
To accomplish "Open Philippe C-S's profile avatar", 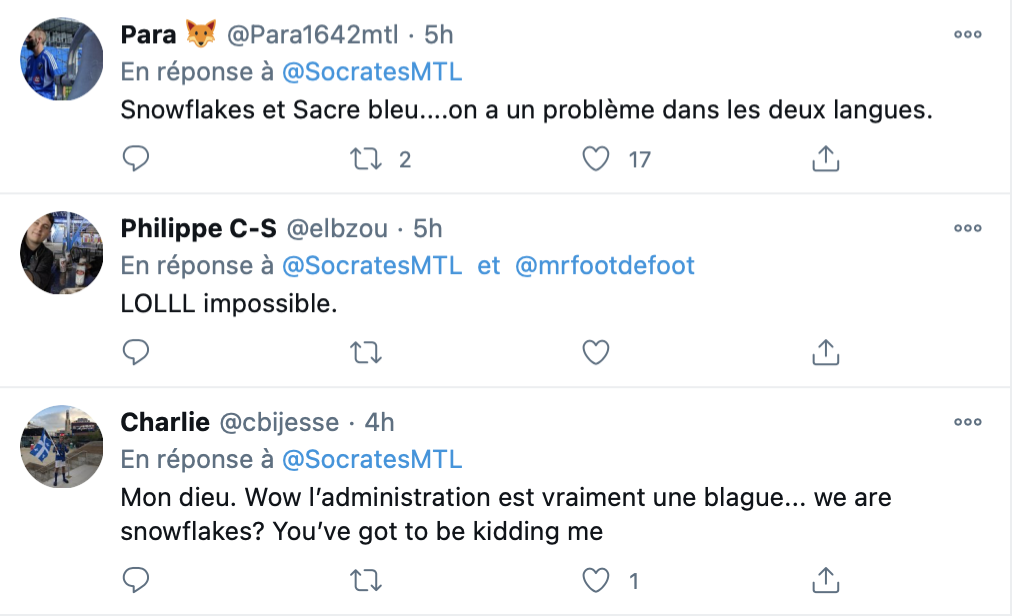I will click(62, 253).
